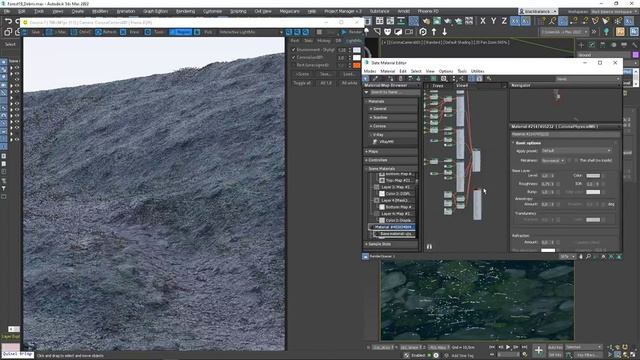The image size is (640, 360).
Task: Open the Utilities menu in Slate Material Editor
Action: [x=478, y=71]
